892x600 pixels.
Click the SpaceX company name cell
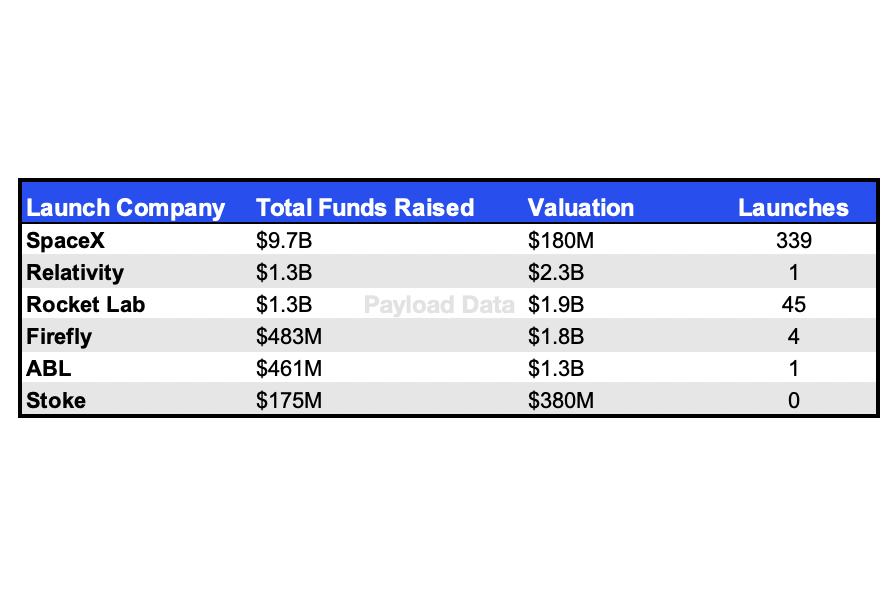point(66,241)
